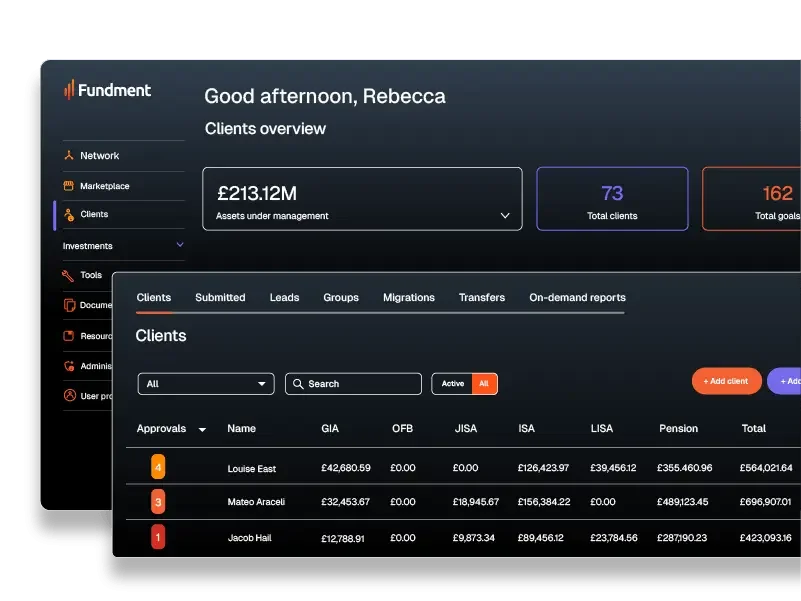Click approvals badge 4 for Louise East
Screen dimensions: 801x601
158,467
